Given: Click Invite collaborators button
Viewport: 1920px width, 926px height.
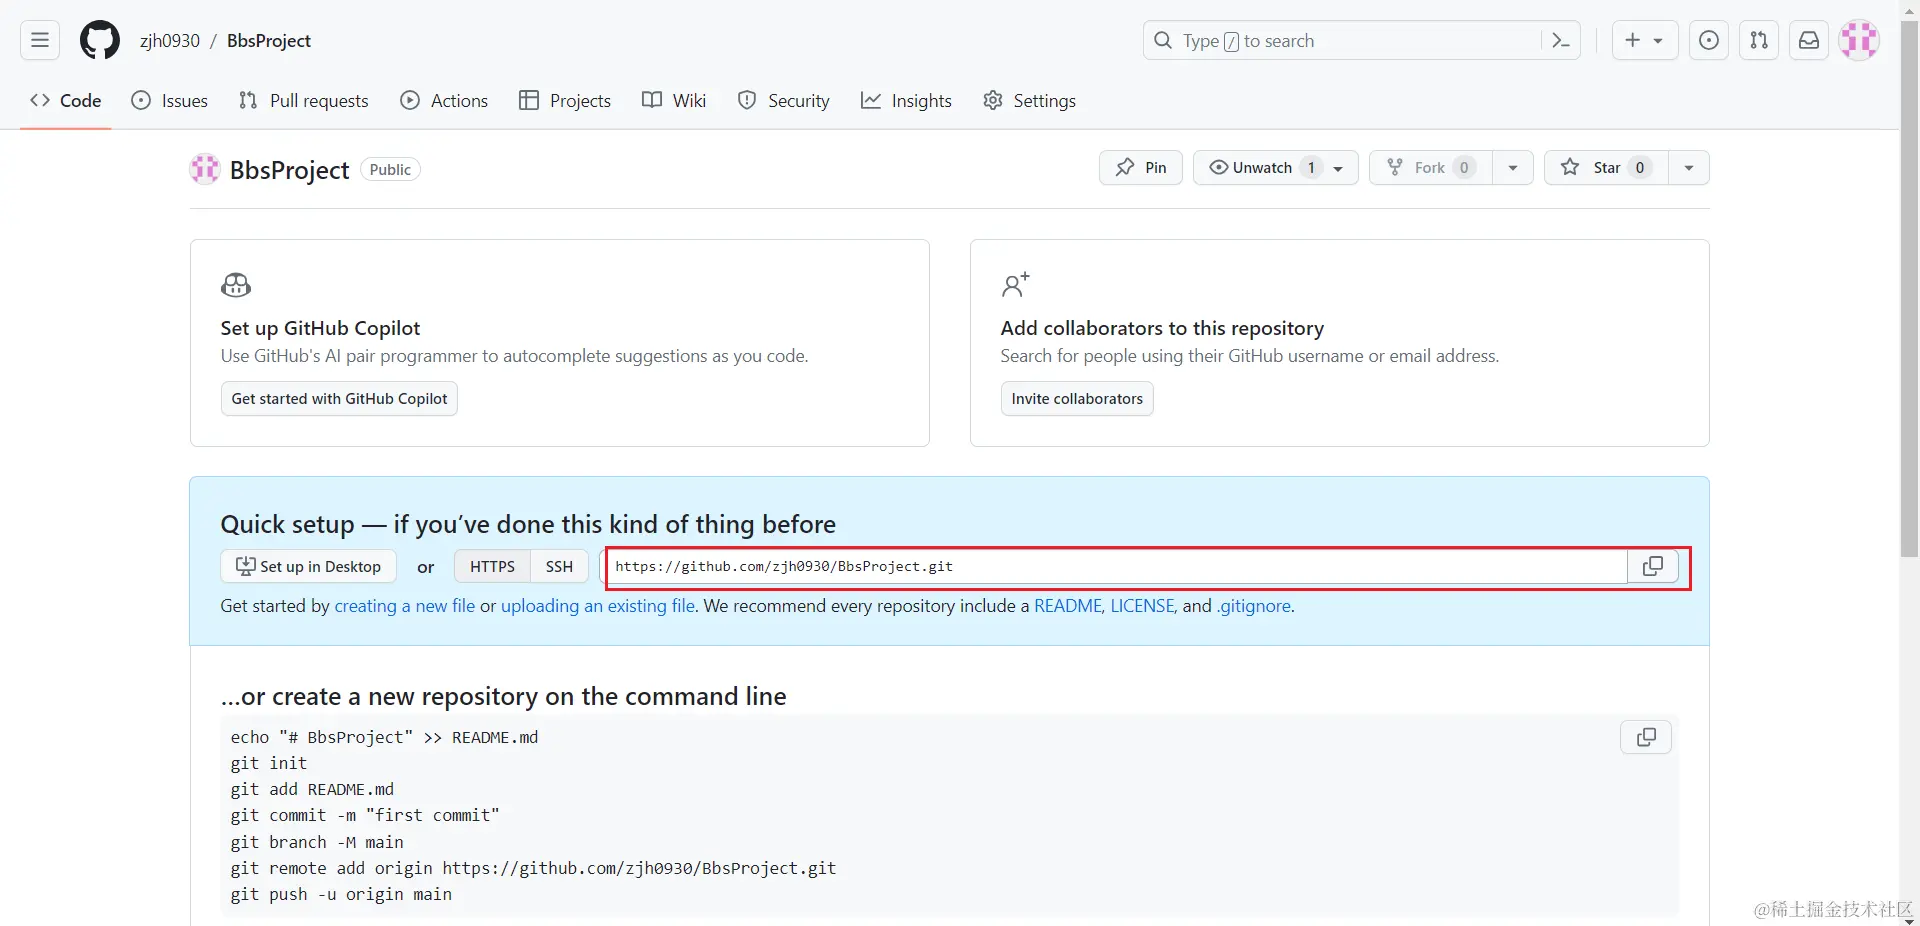Looking at the screenshot, I should point(1077,399).
